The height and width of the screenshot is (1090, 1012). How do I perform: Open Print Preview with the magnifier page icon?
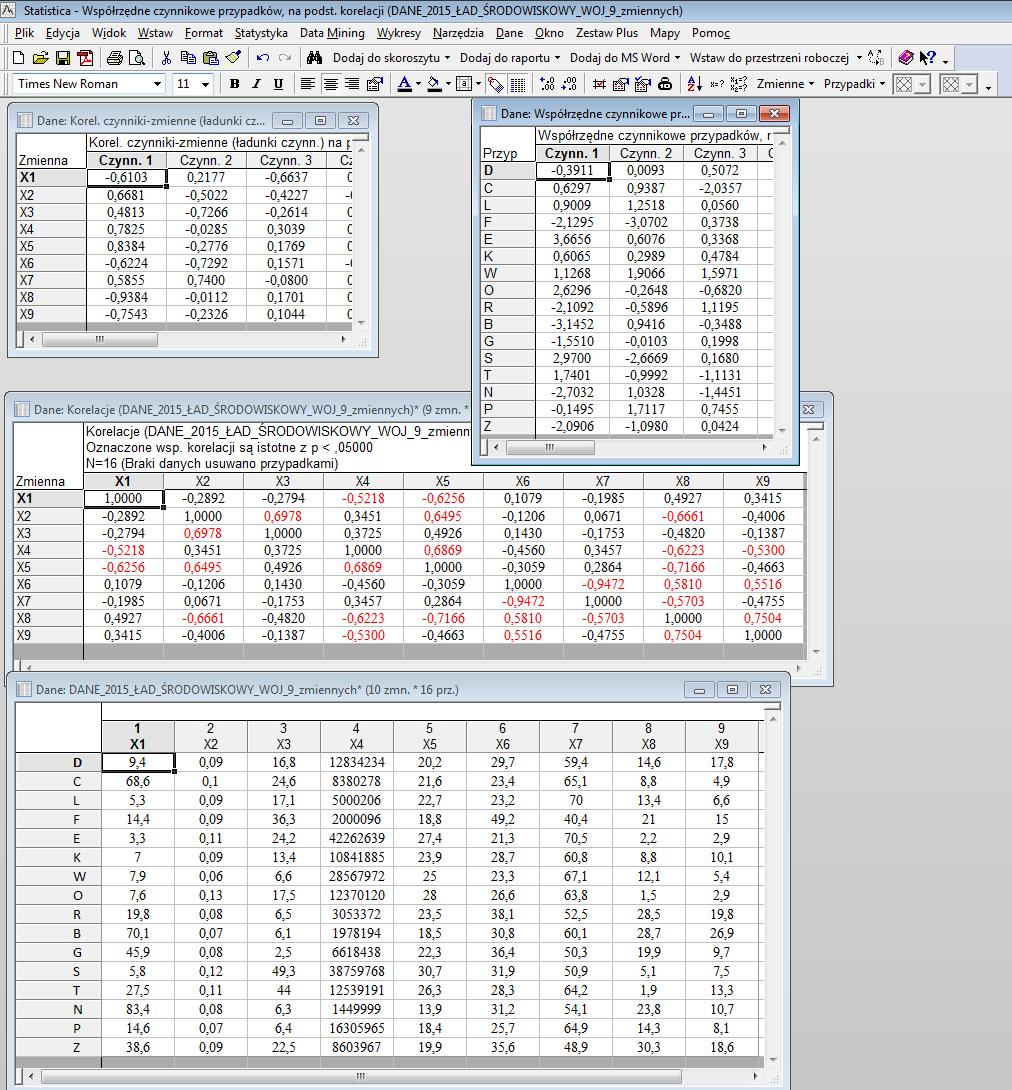[137, 58]
